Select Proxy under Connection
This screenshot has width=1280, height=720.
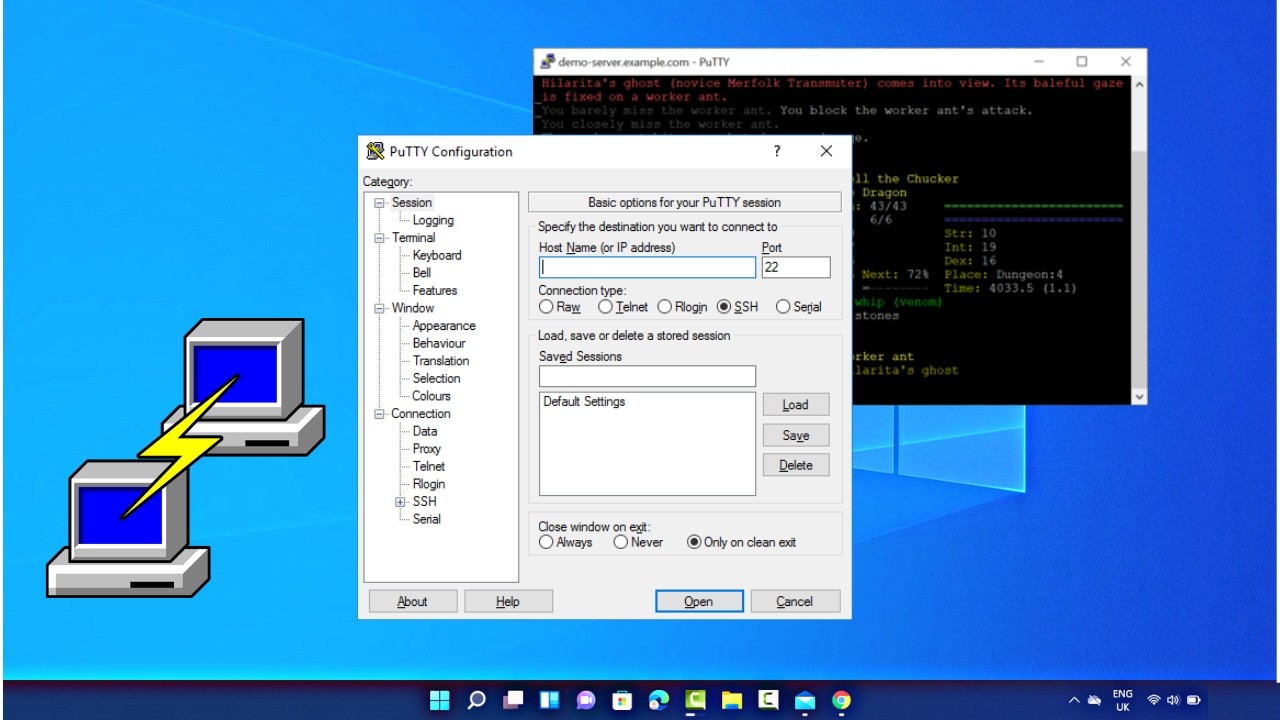pyautogui.click(x=427, y=449)
